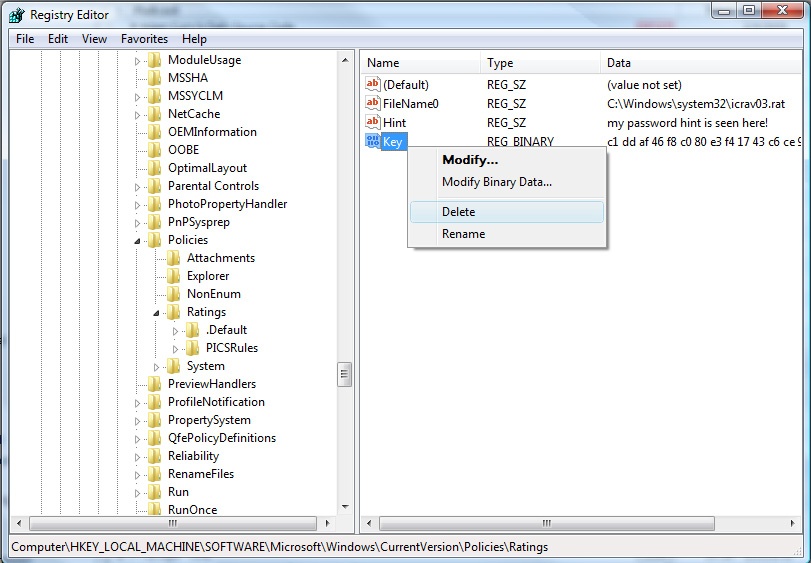Expand the Run key
Viewport: 811px width, 563px height.
[x=137, y=493]
